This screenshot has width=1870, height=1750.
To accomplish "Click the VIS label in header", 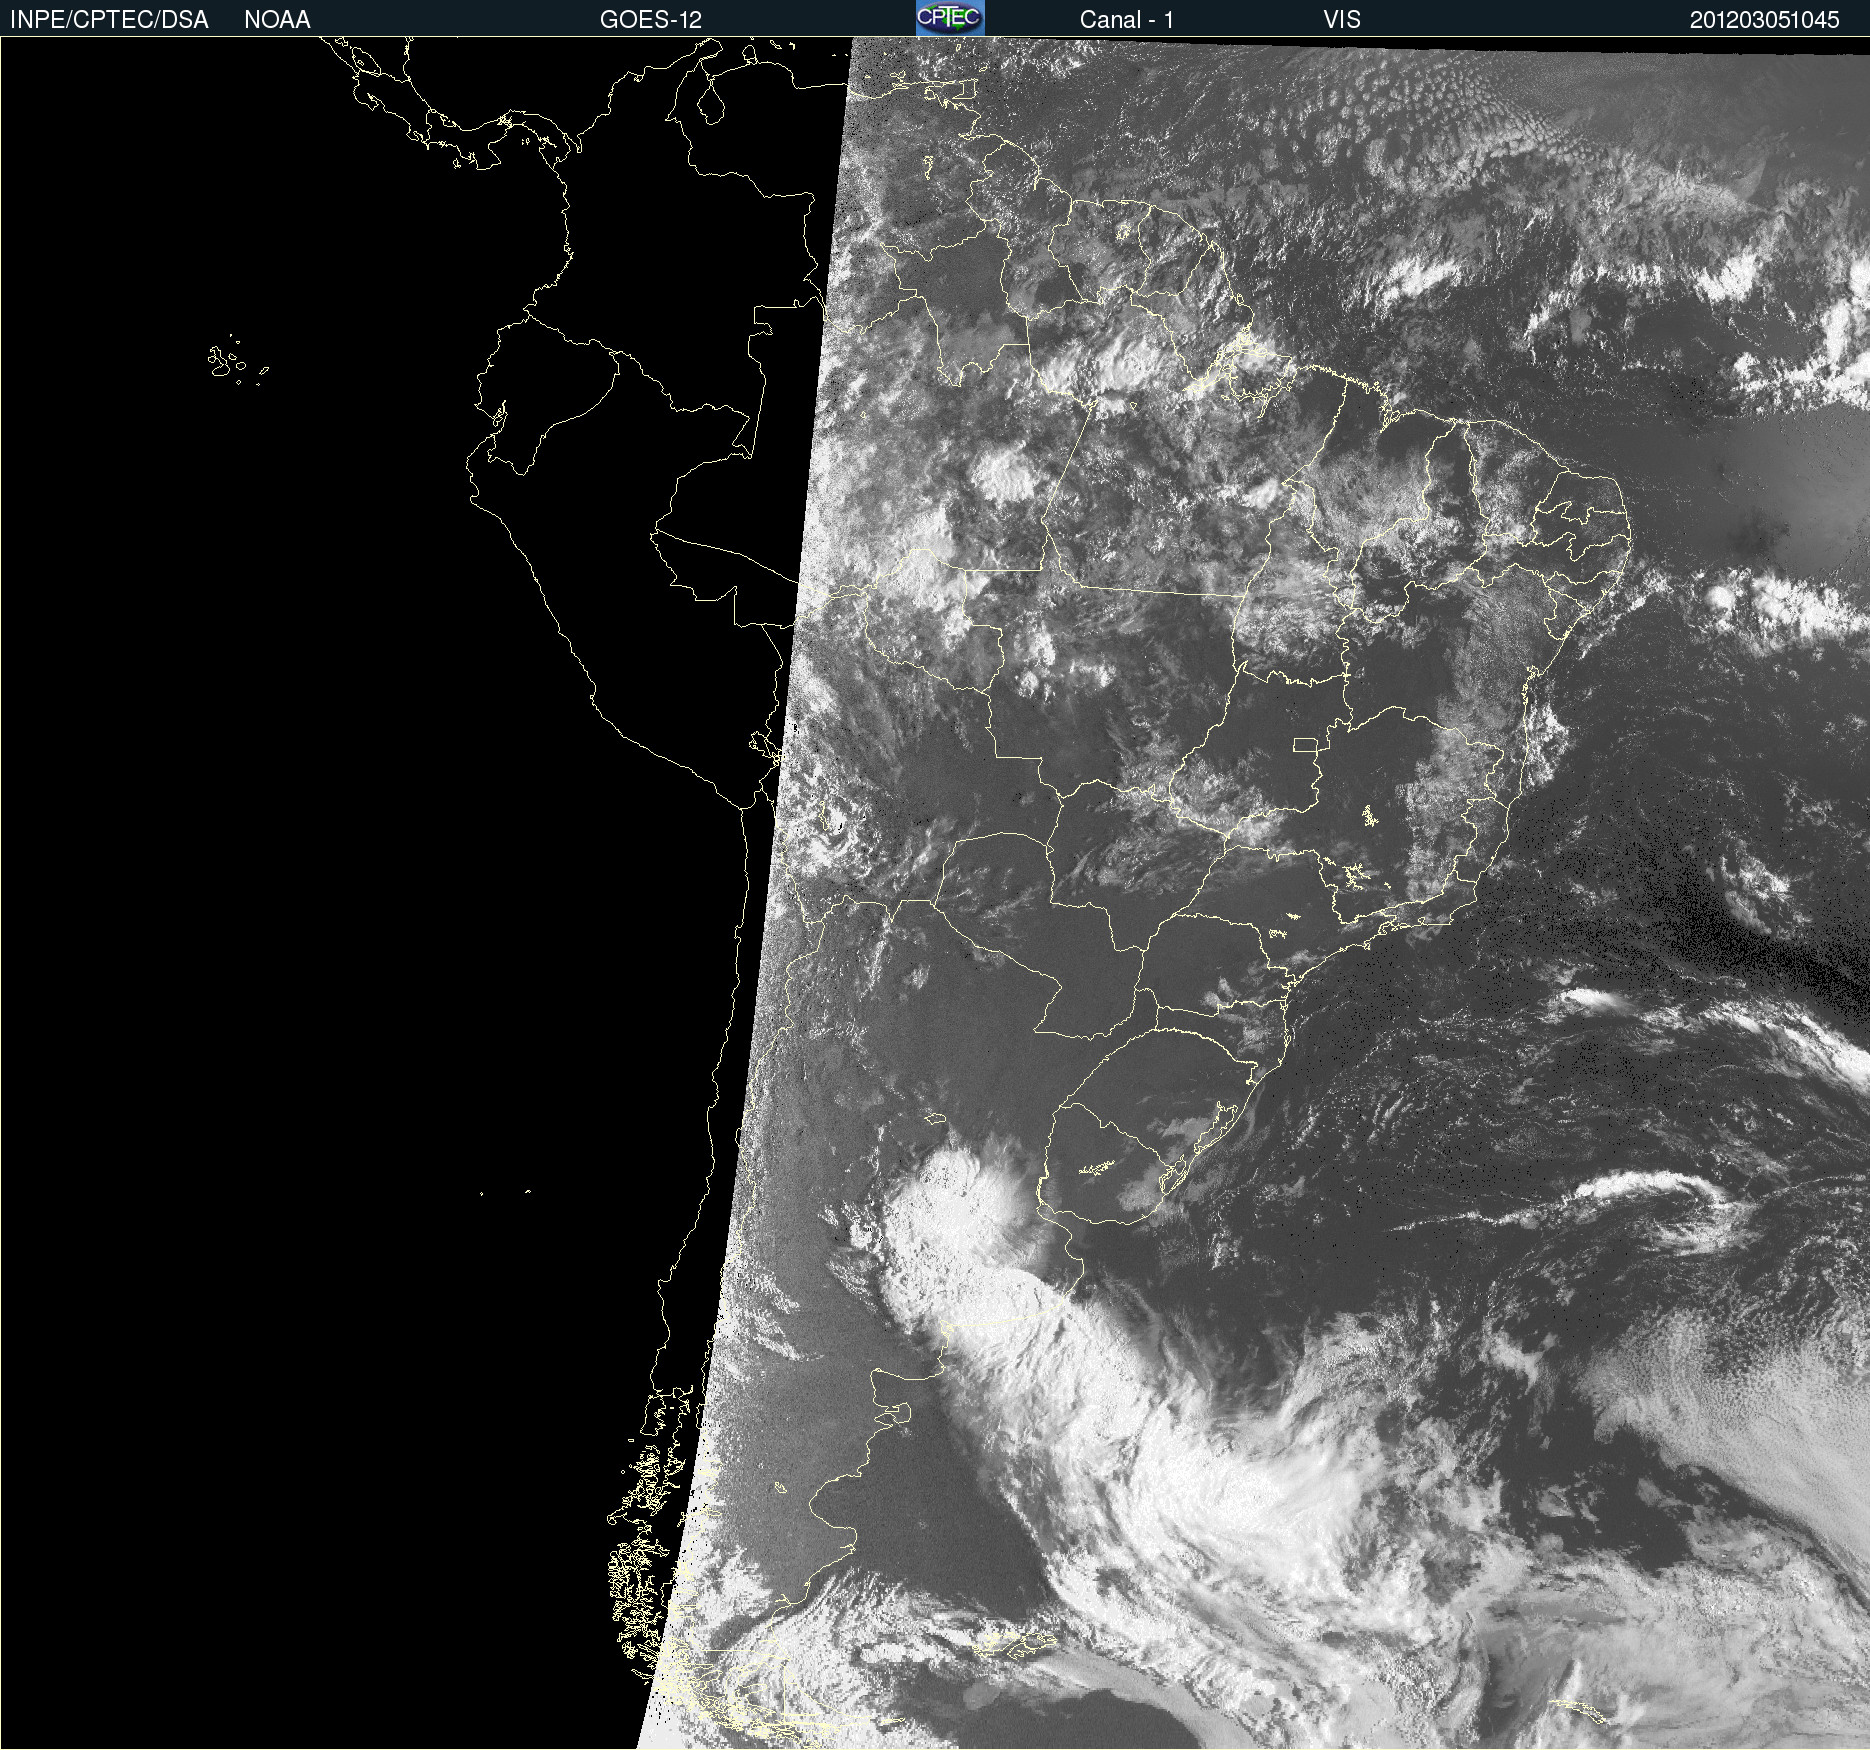I will 1342,20.
